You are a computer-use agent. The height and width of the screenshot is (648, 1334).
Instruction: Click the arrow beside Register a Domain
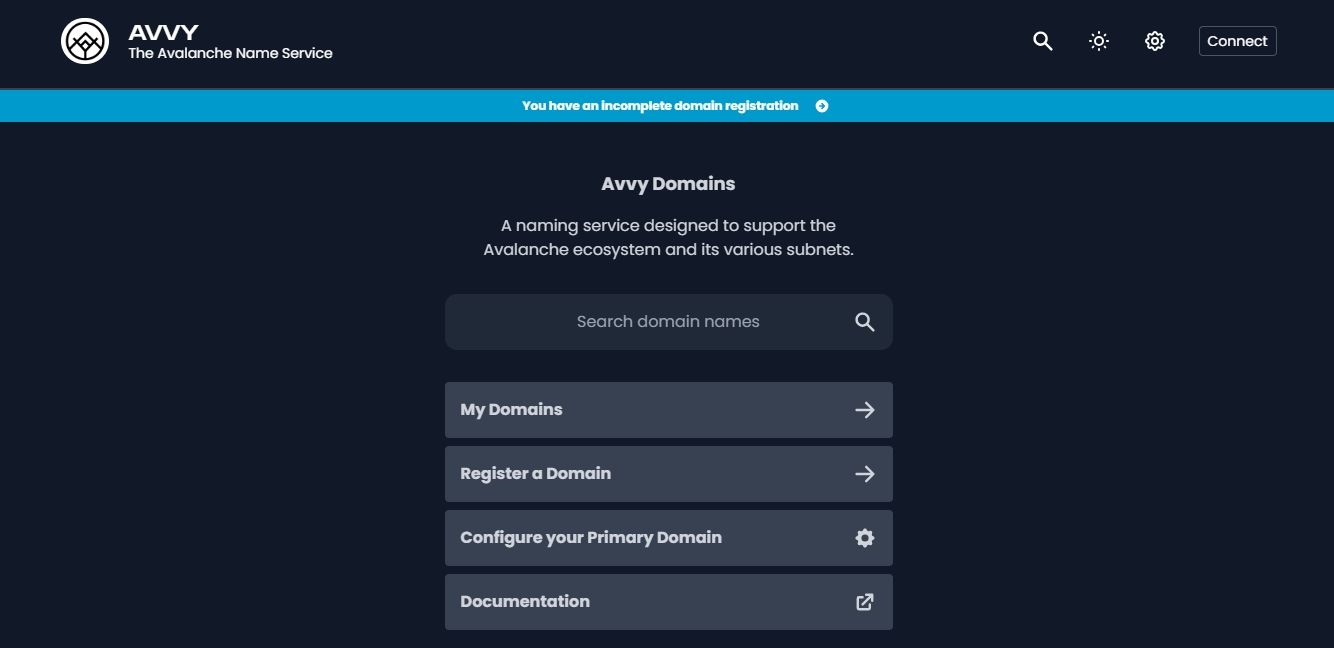[865, 474]
